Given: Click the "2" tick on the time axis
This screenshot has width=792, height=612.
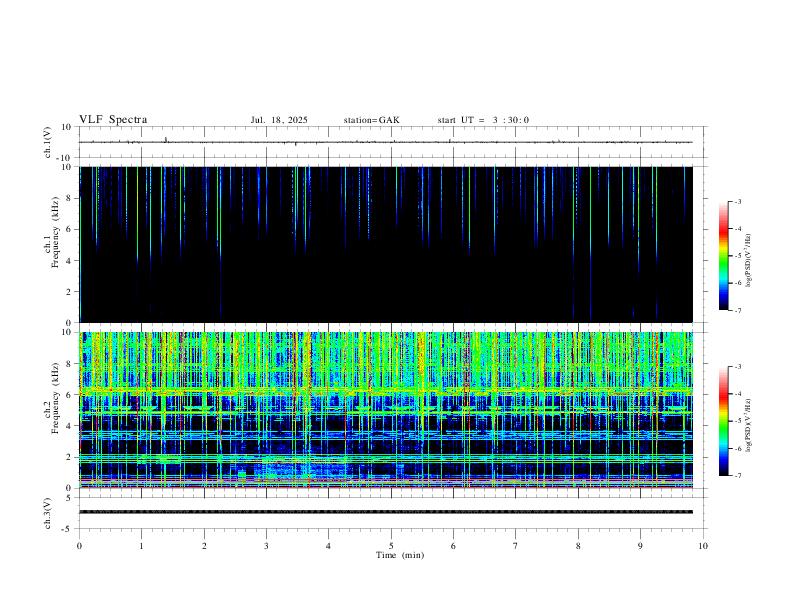Looking at the screenshot, I should 204,546.
